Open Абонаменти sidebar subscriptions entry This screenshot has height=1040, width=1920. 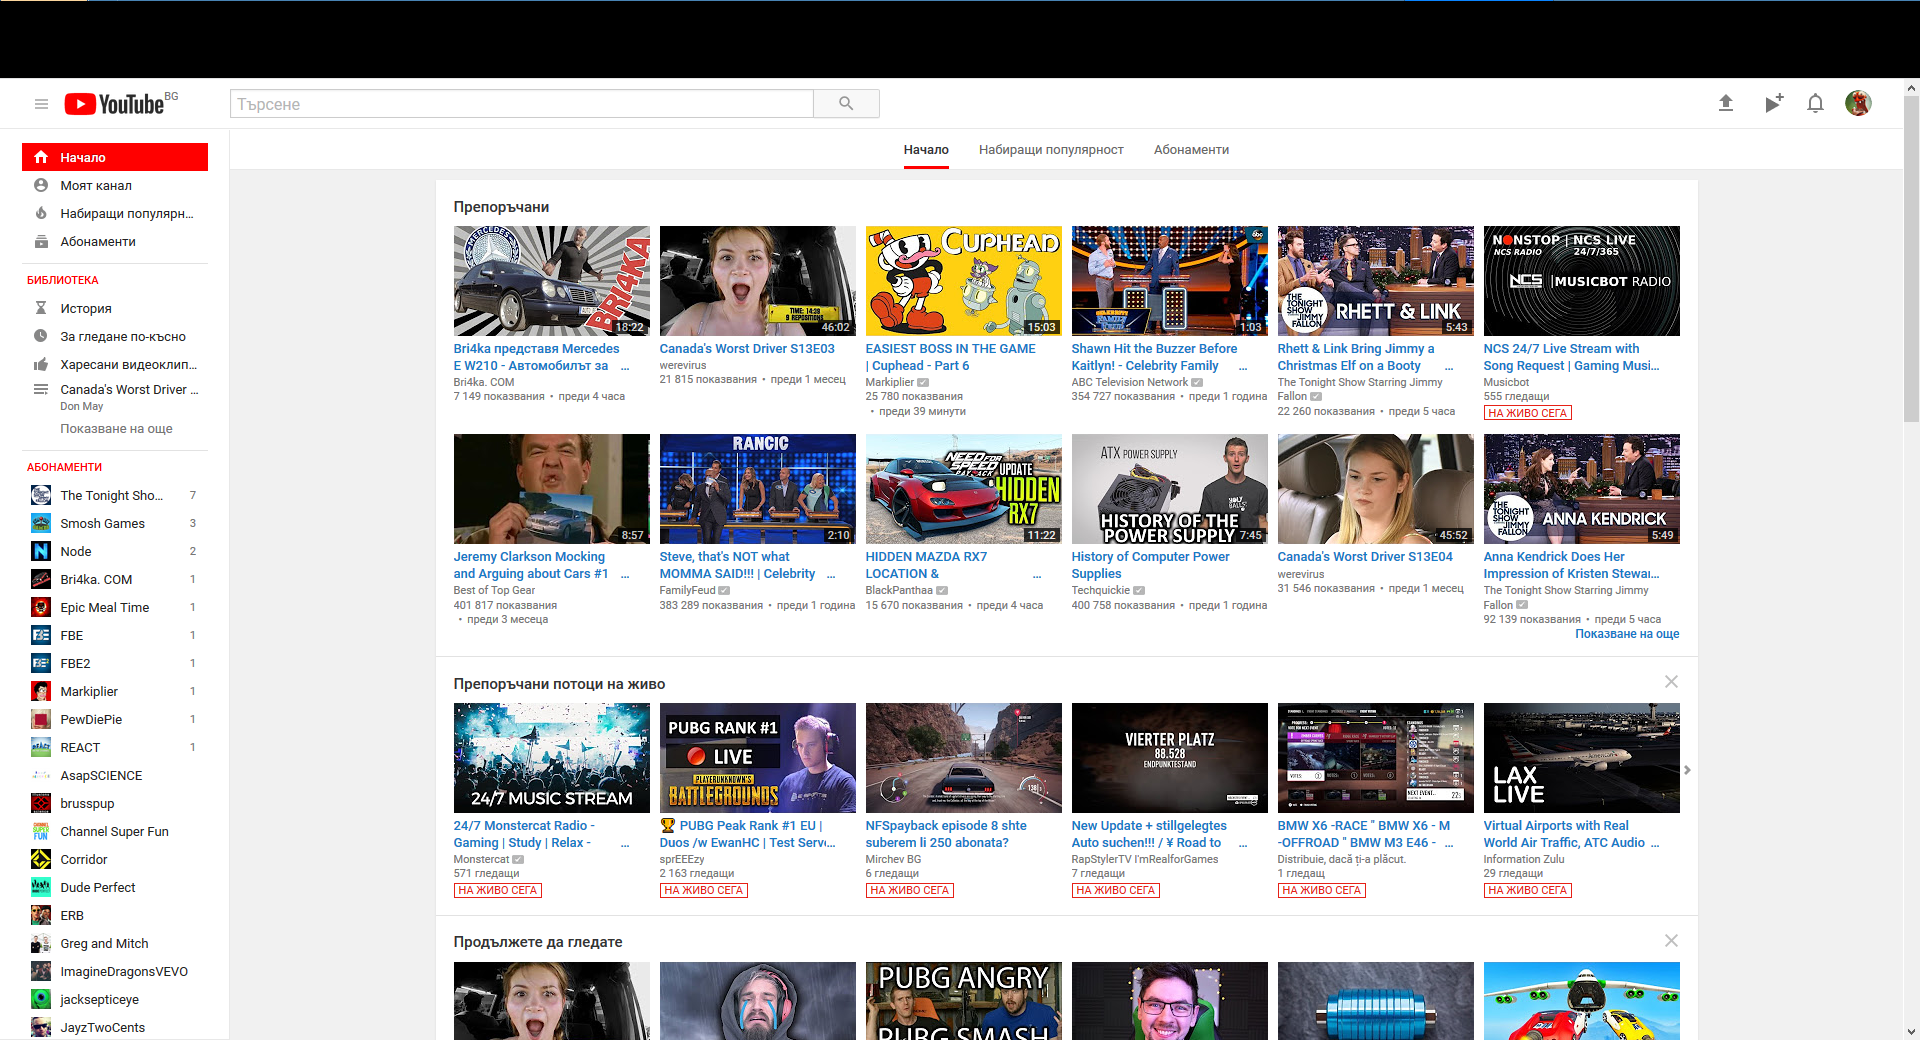coord(115,241)
